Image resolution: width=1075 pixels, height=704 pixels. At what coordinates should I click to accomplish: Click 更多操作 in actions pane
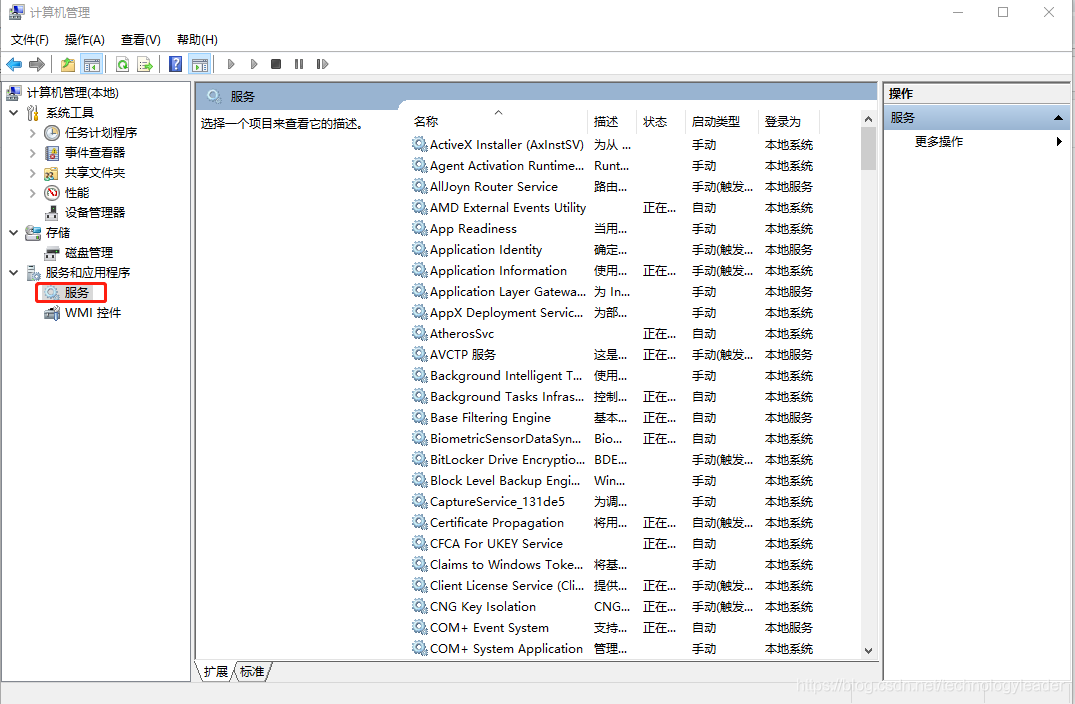pyautogui.click(x=939, y=141)
